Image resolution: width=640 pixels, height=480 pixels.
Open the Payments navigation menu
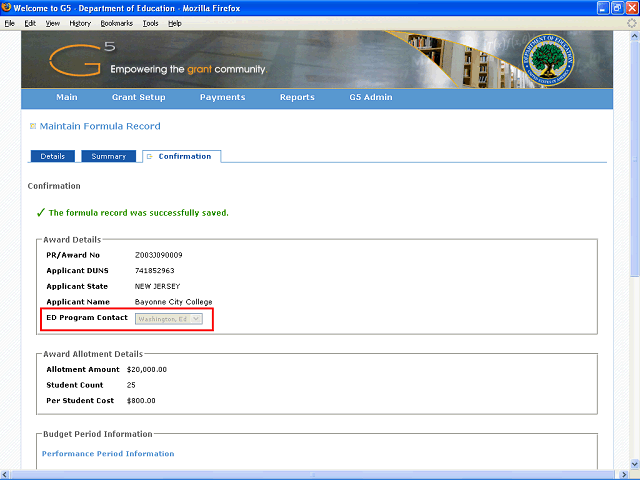[222, 98]
